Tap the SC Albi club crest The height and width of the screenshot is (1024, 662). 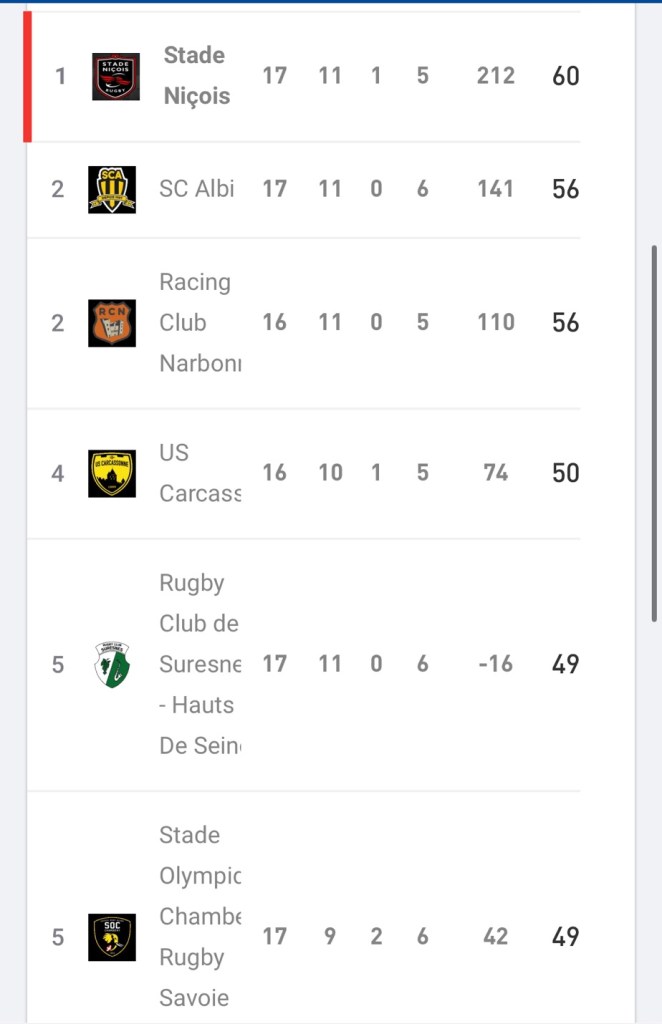coord(111,189)
